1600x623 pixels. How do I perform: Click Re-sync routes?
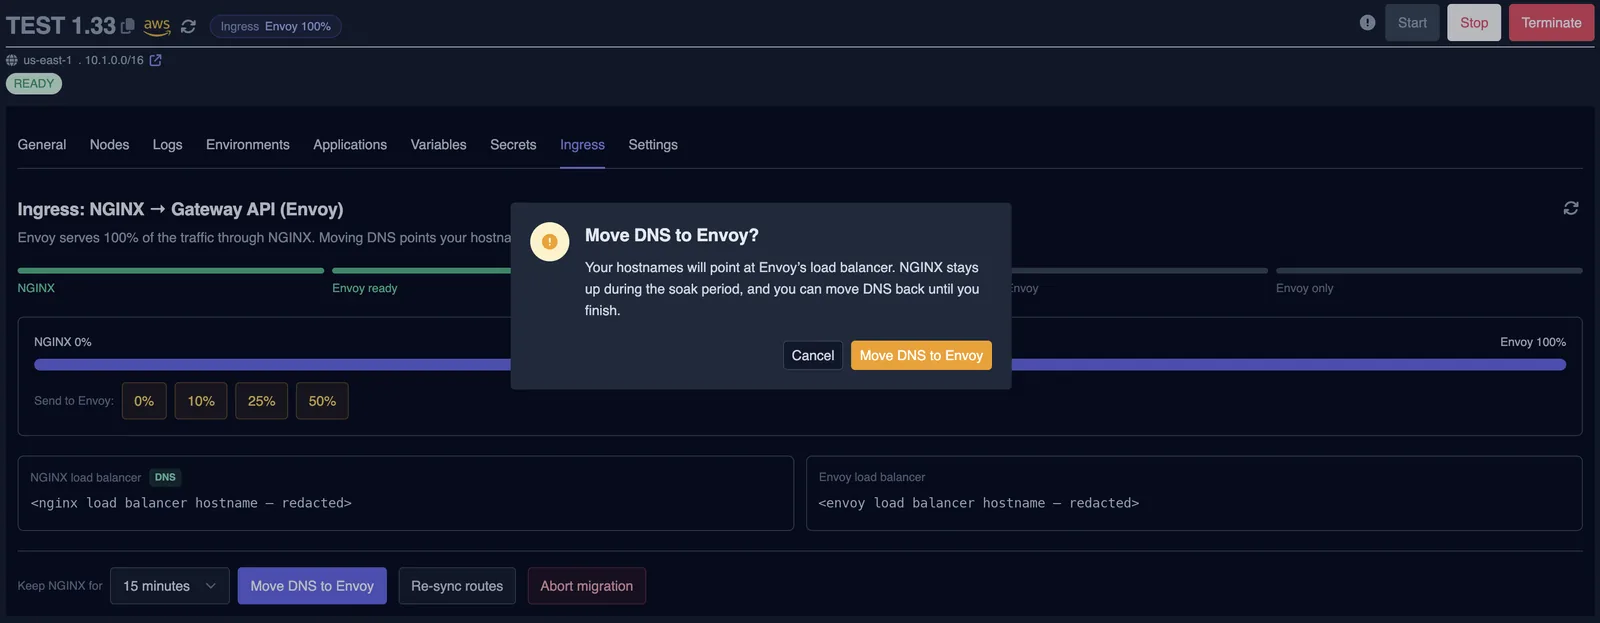coord(457,586)
